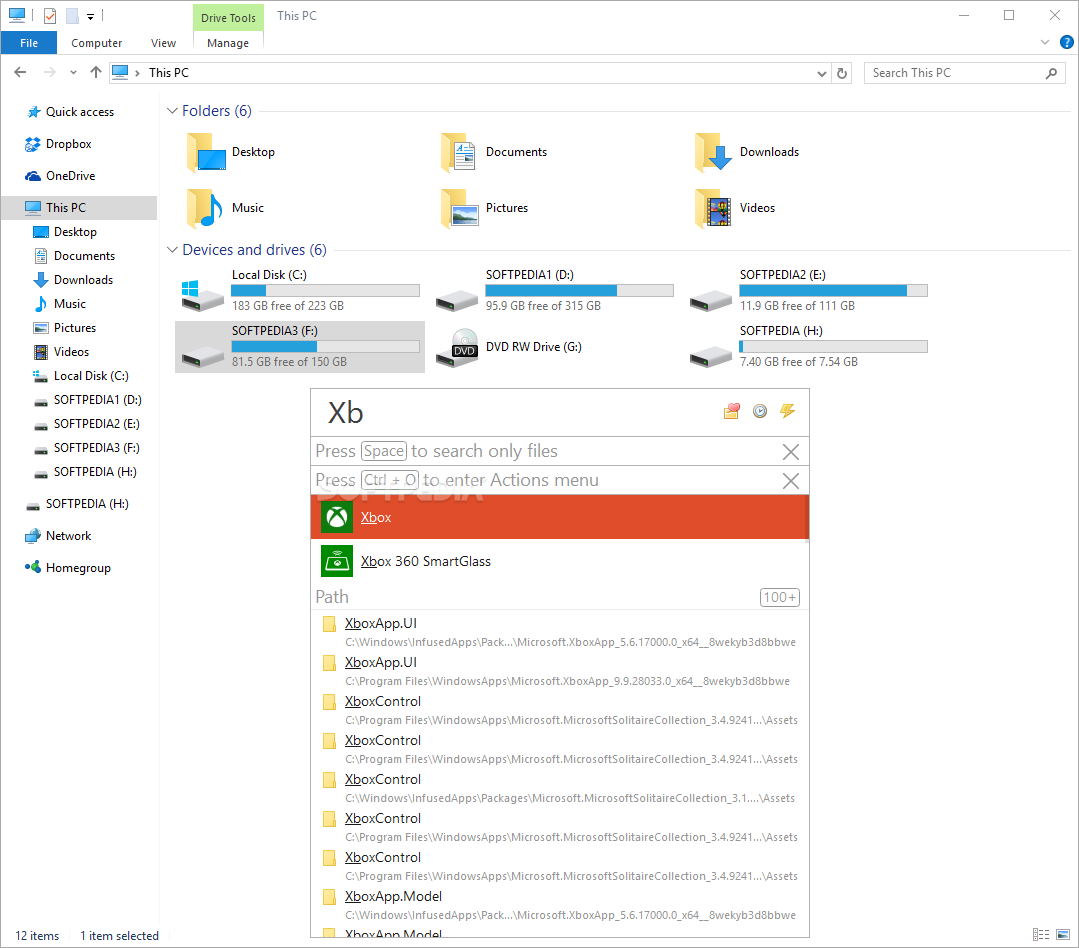Refresh the This PC view
The height and width of the screenshot is (948, 1079).
pyautogui.click(x=842, y=73)
